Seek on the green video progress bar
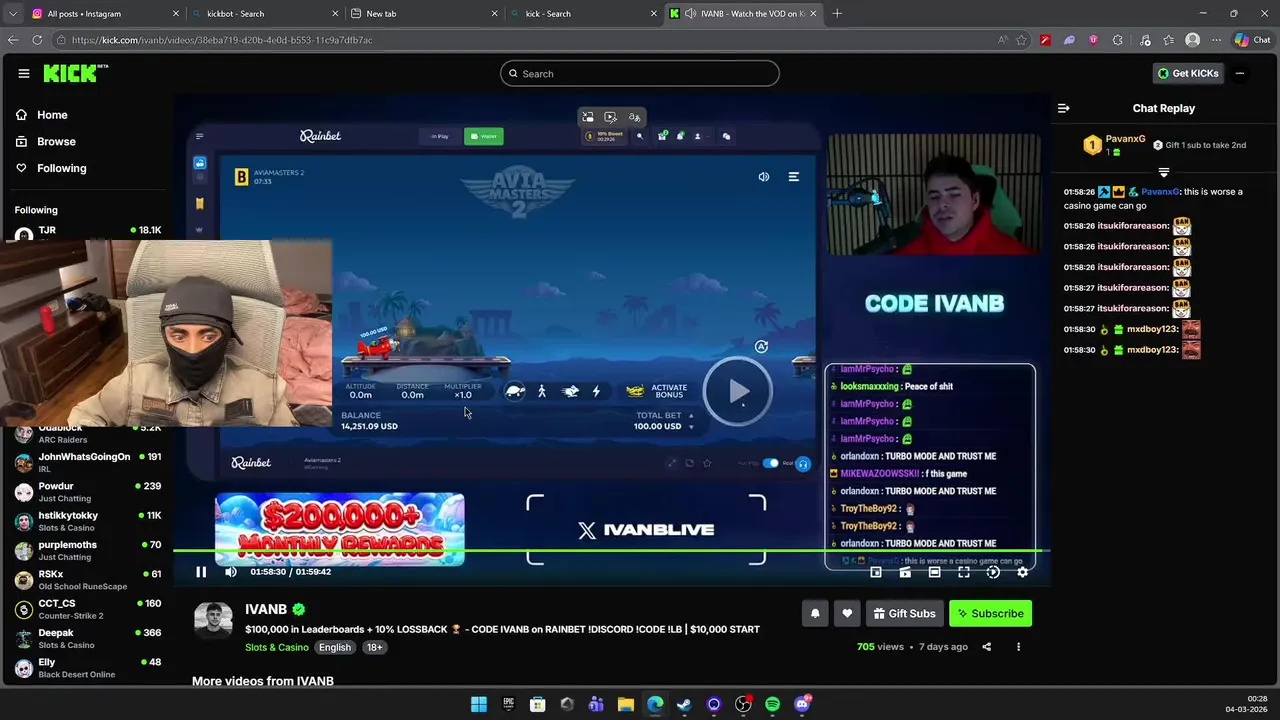This screenshot has width=1280, height=720. pyautogui.click(x=610, y=551)
